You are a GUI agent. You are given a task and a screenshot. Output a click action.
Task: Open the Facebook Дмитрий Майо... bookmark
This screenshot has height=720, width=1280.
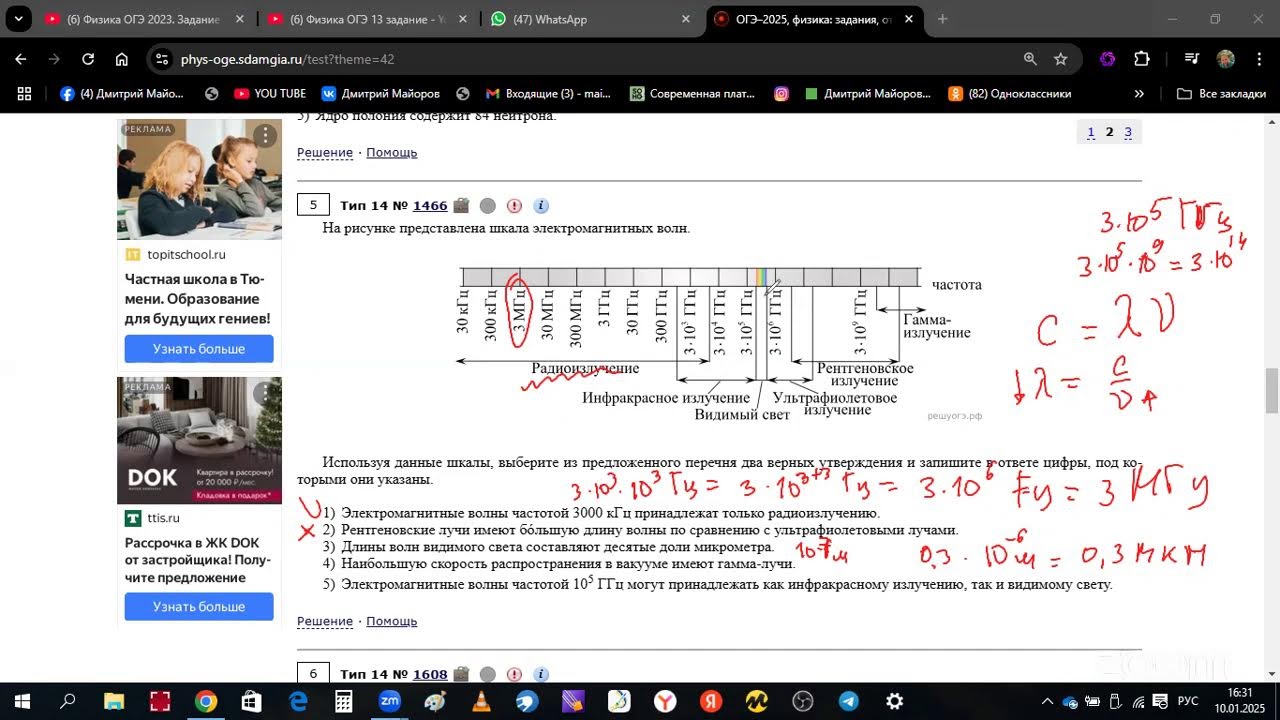(x=122, y=93)
